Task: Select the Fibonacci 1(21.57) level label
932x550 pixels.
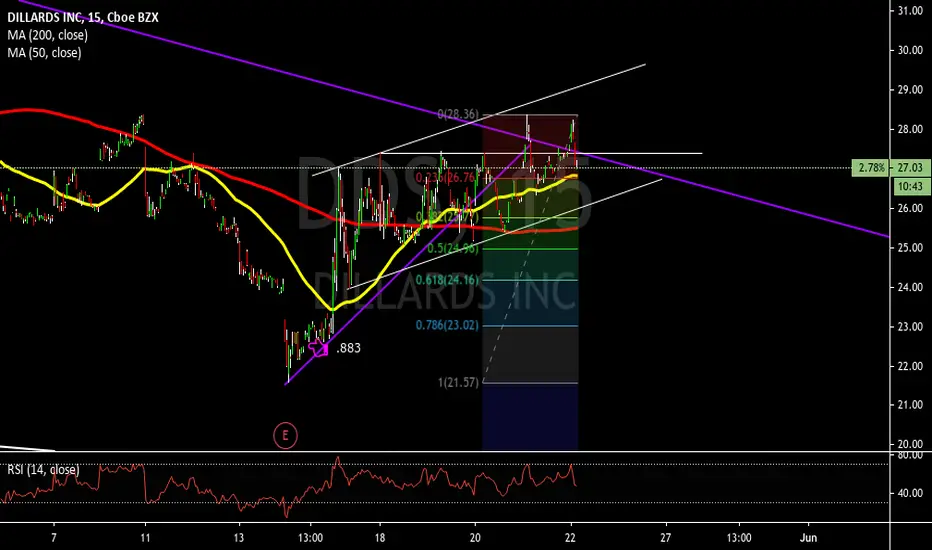Action: 458,382
